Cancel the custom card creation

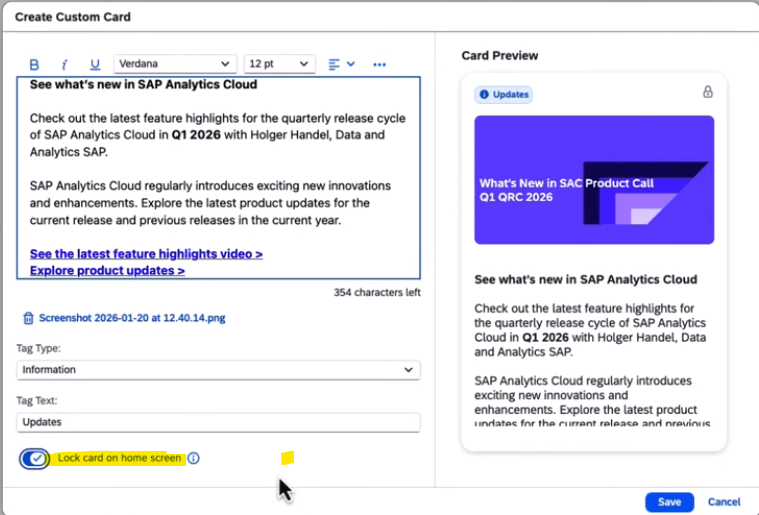(724, 502)
